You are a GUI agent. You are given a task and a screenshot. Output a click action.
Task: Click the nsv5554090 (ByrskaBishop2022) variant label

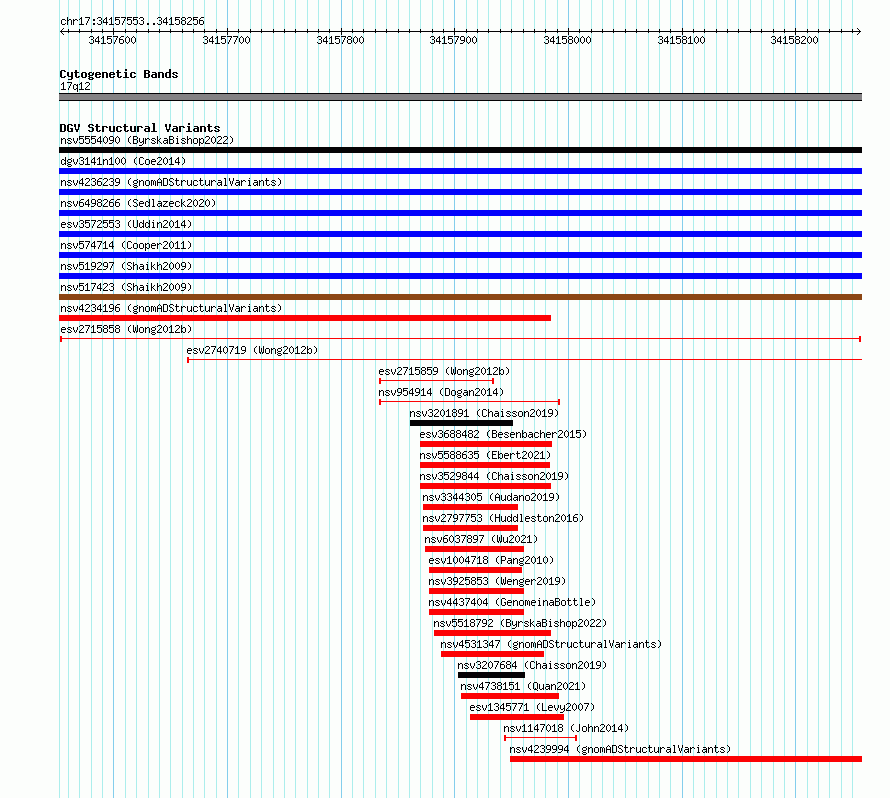(147, 140)
